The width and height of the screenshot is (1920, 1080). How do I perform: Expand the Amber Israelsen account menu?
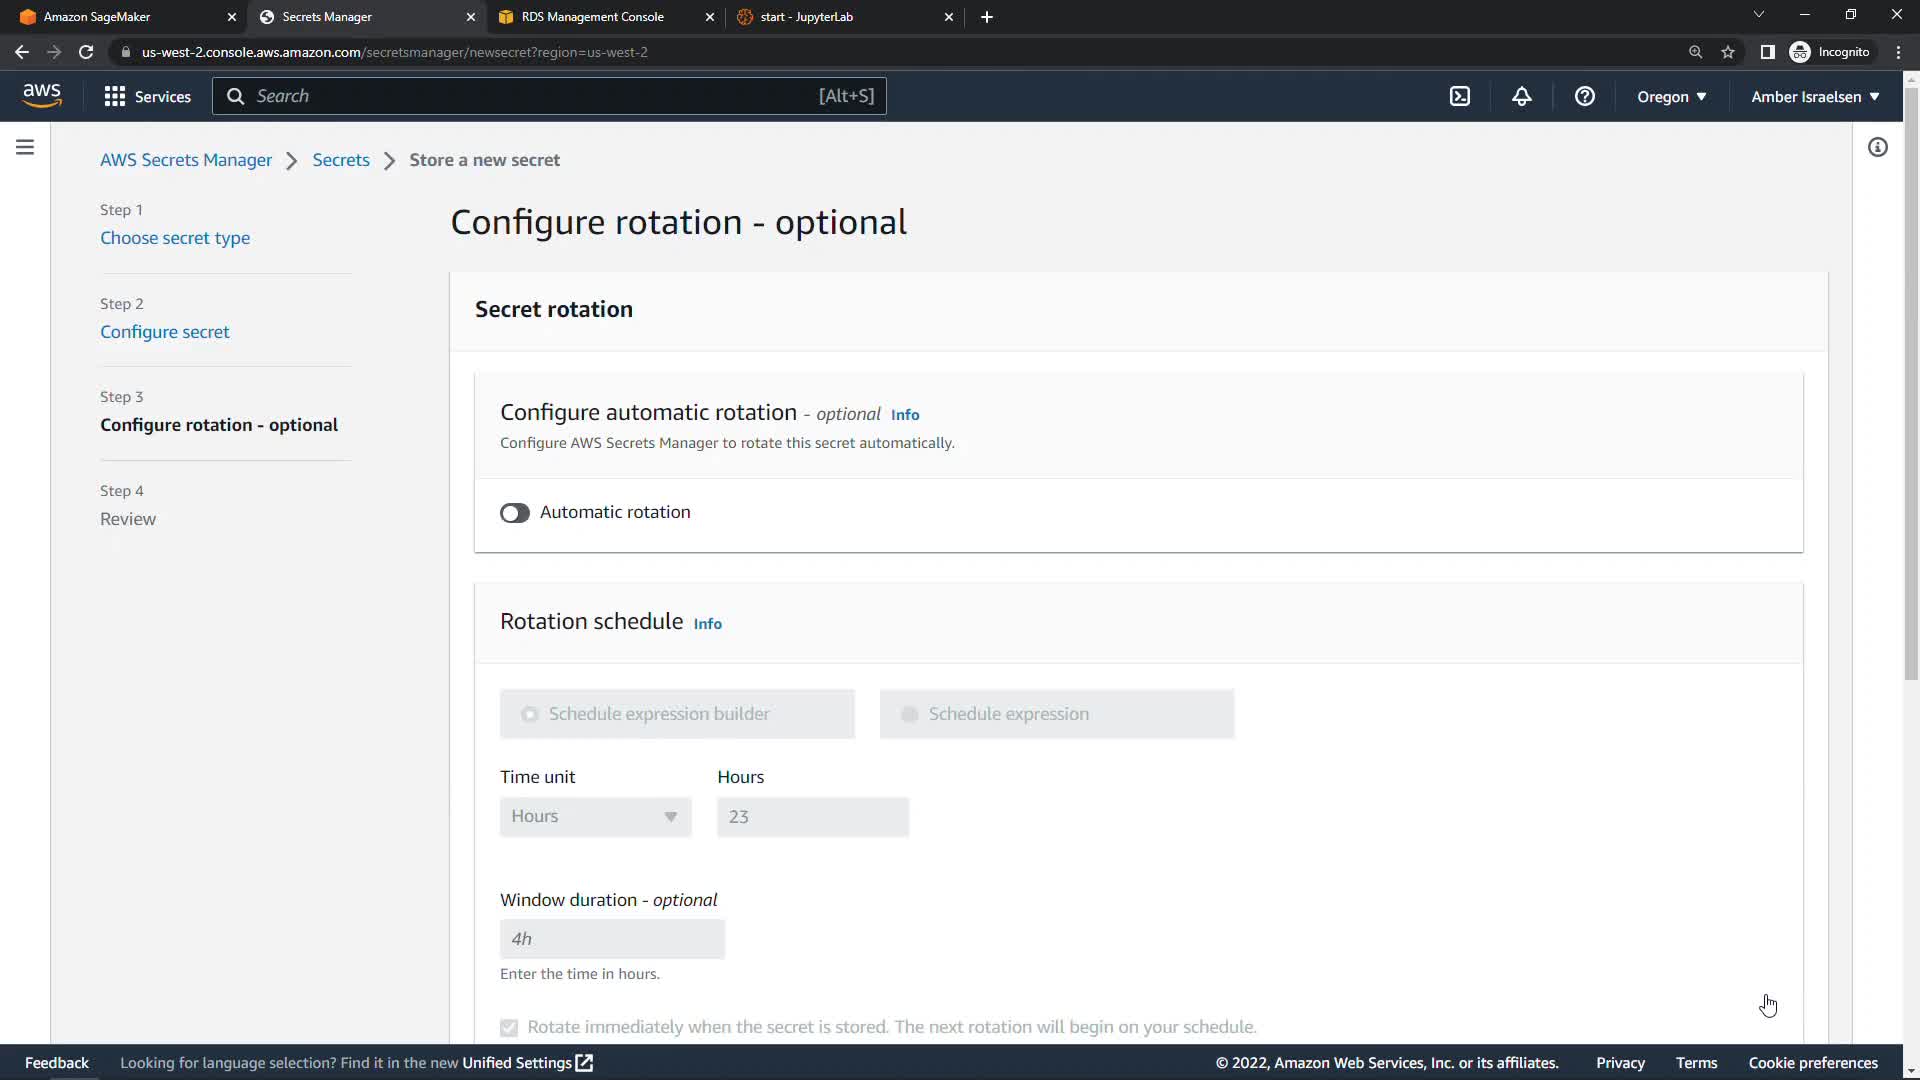[x=1814, y=96]
